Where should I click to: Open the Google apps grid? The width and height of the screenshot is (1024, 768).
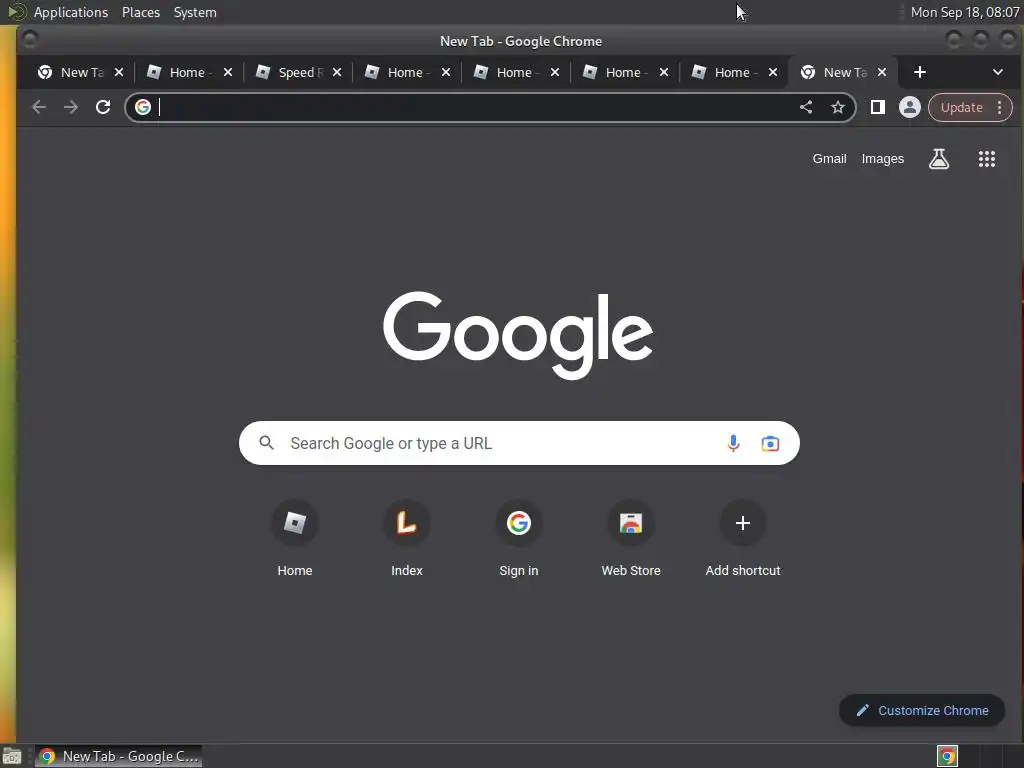click(x=987, y=159)
